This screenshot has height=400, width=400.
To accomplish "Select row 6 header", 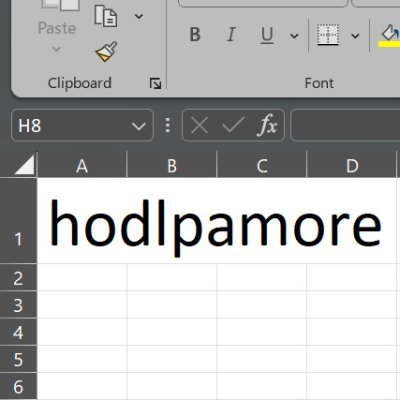I will (x=18, y=386).
